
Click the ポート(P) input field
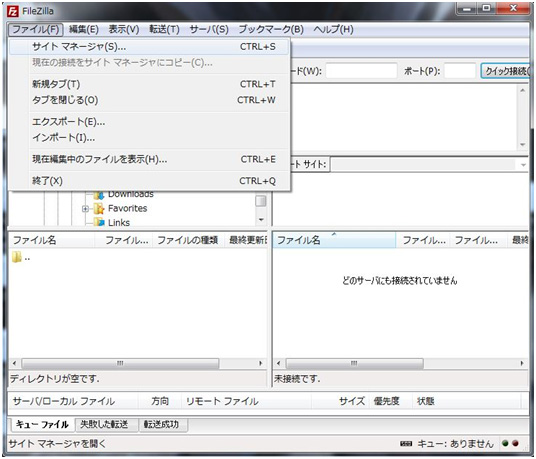click(460, 71)
